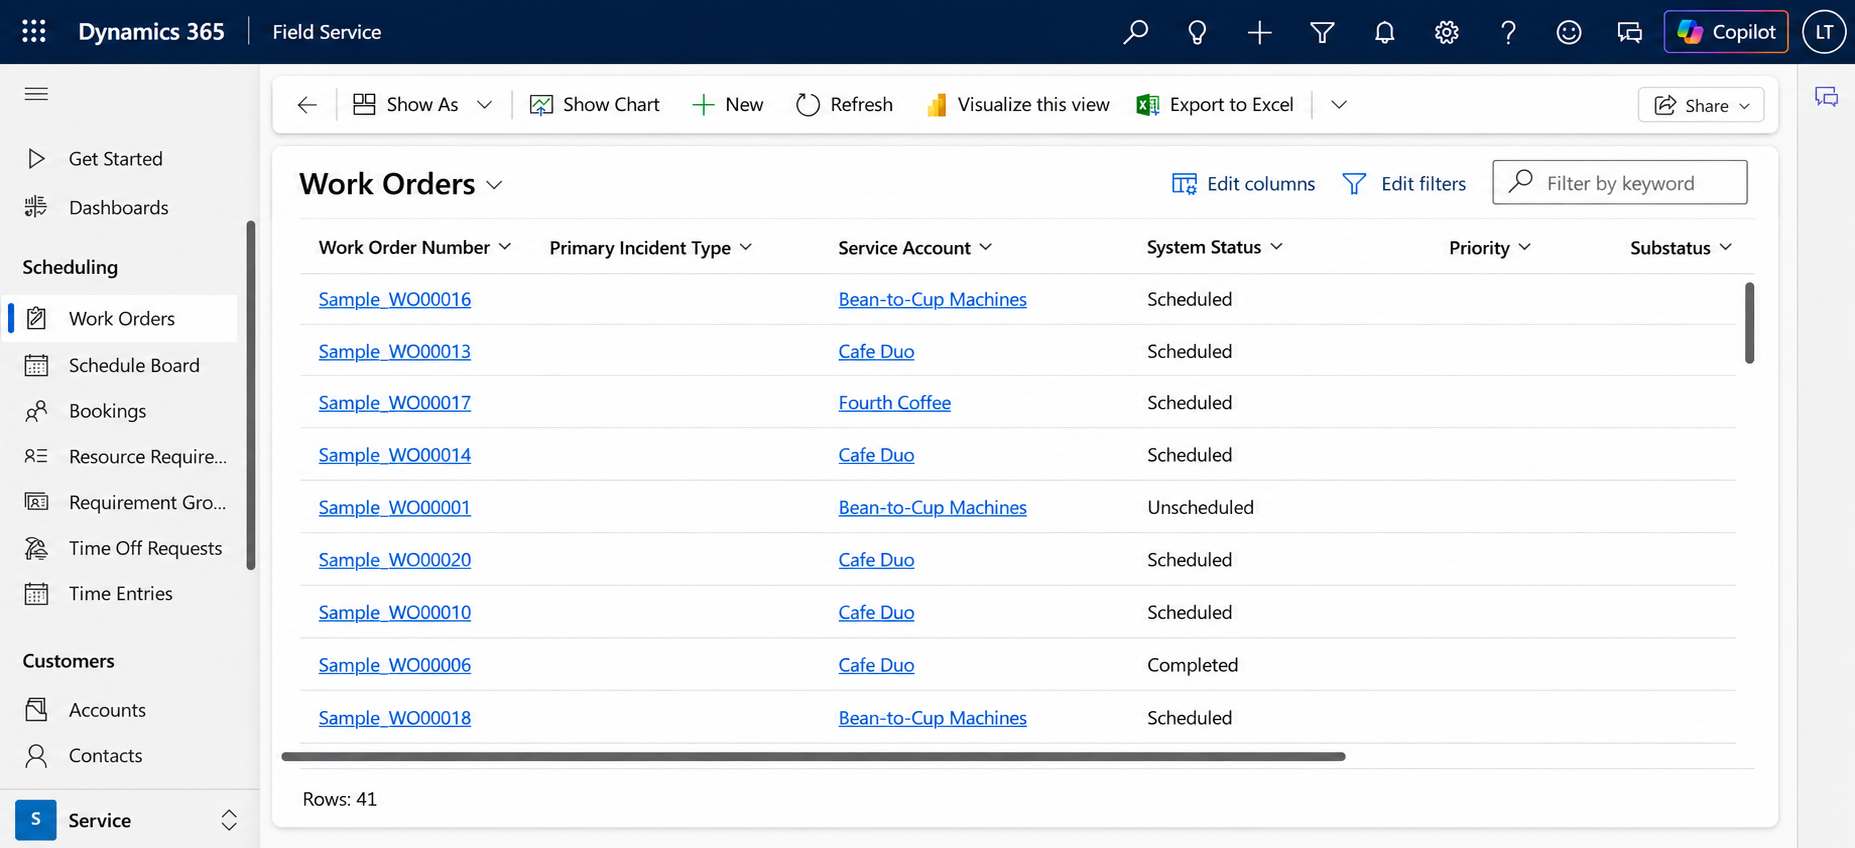The image size is (1855, 848).
Task: Open the lightbulb assistant icon
Action: (1197, 32)
